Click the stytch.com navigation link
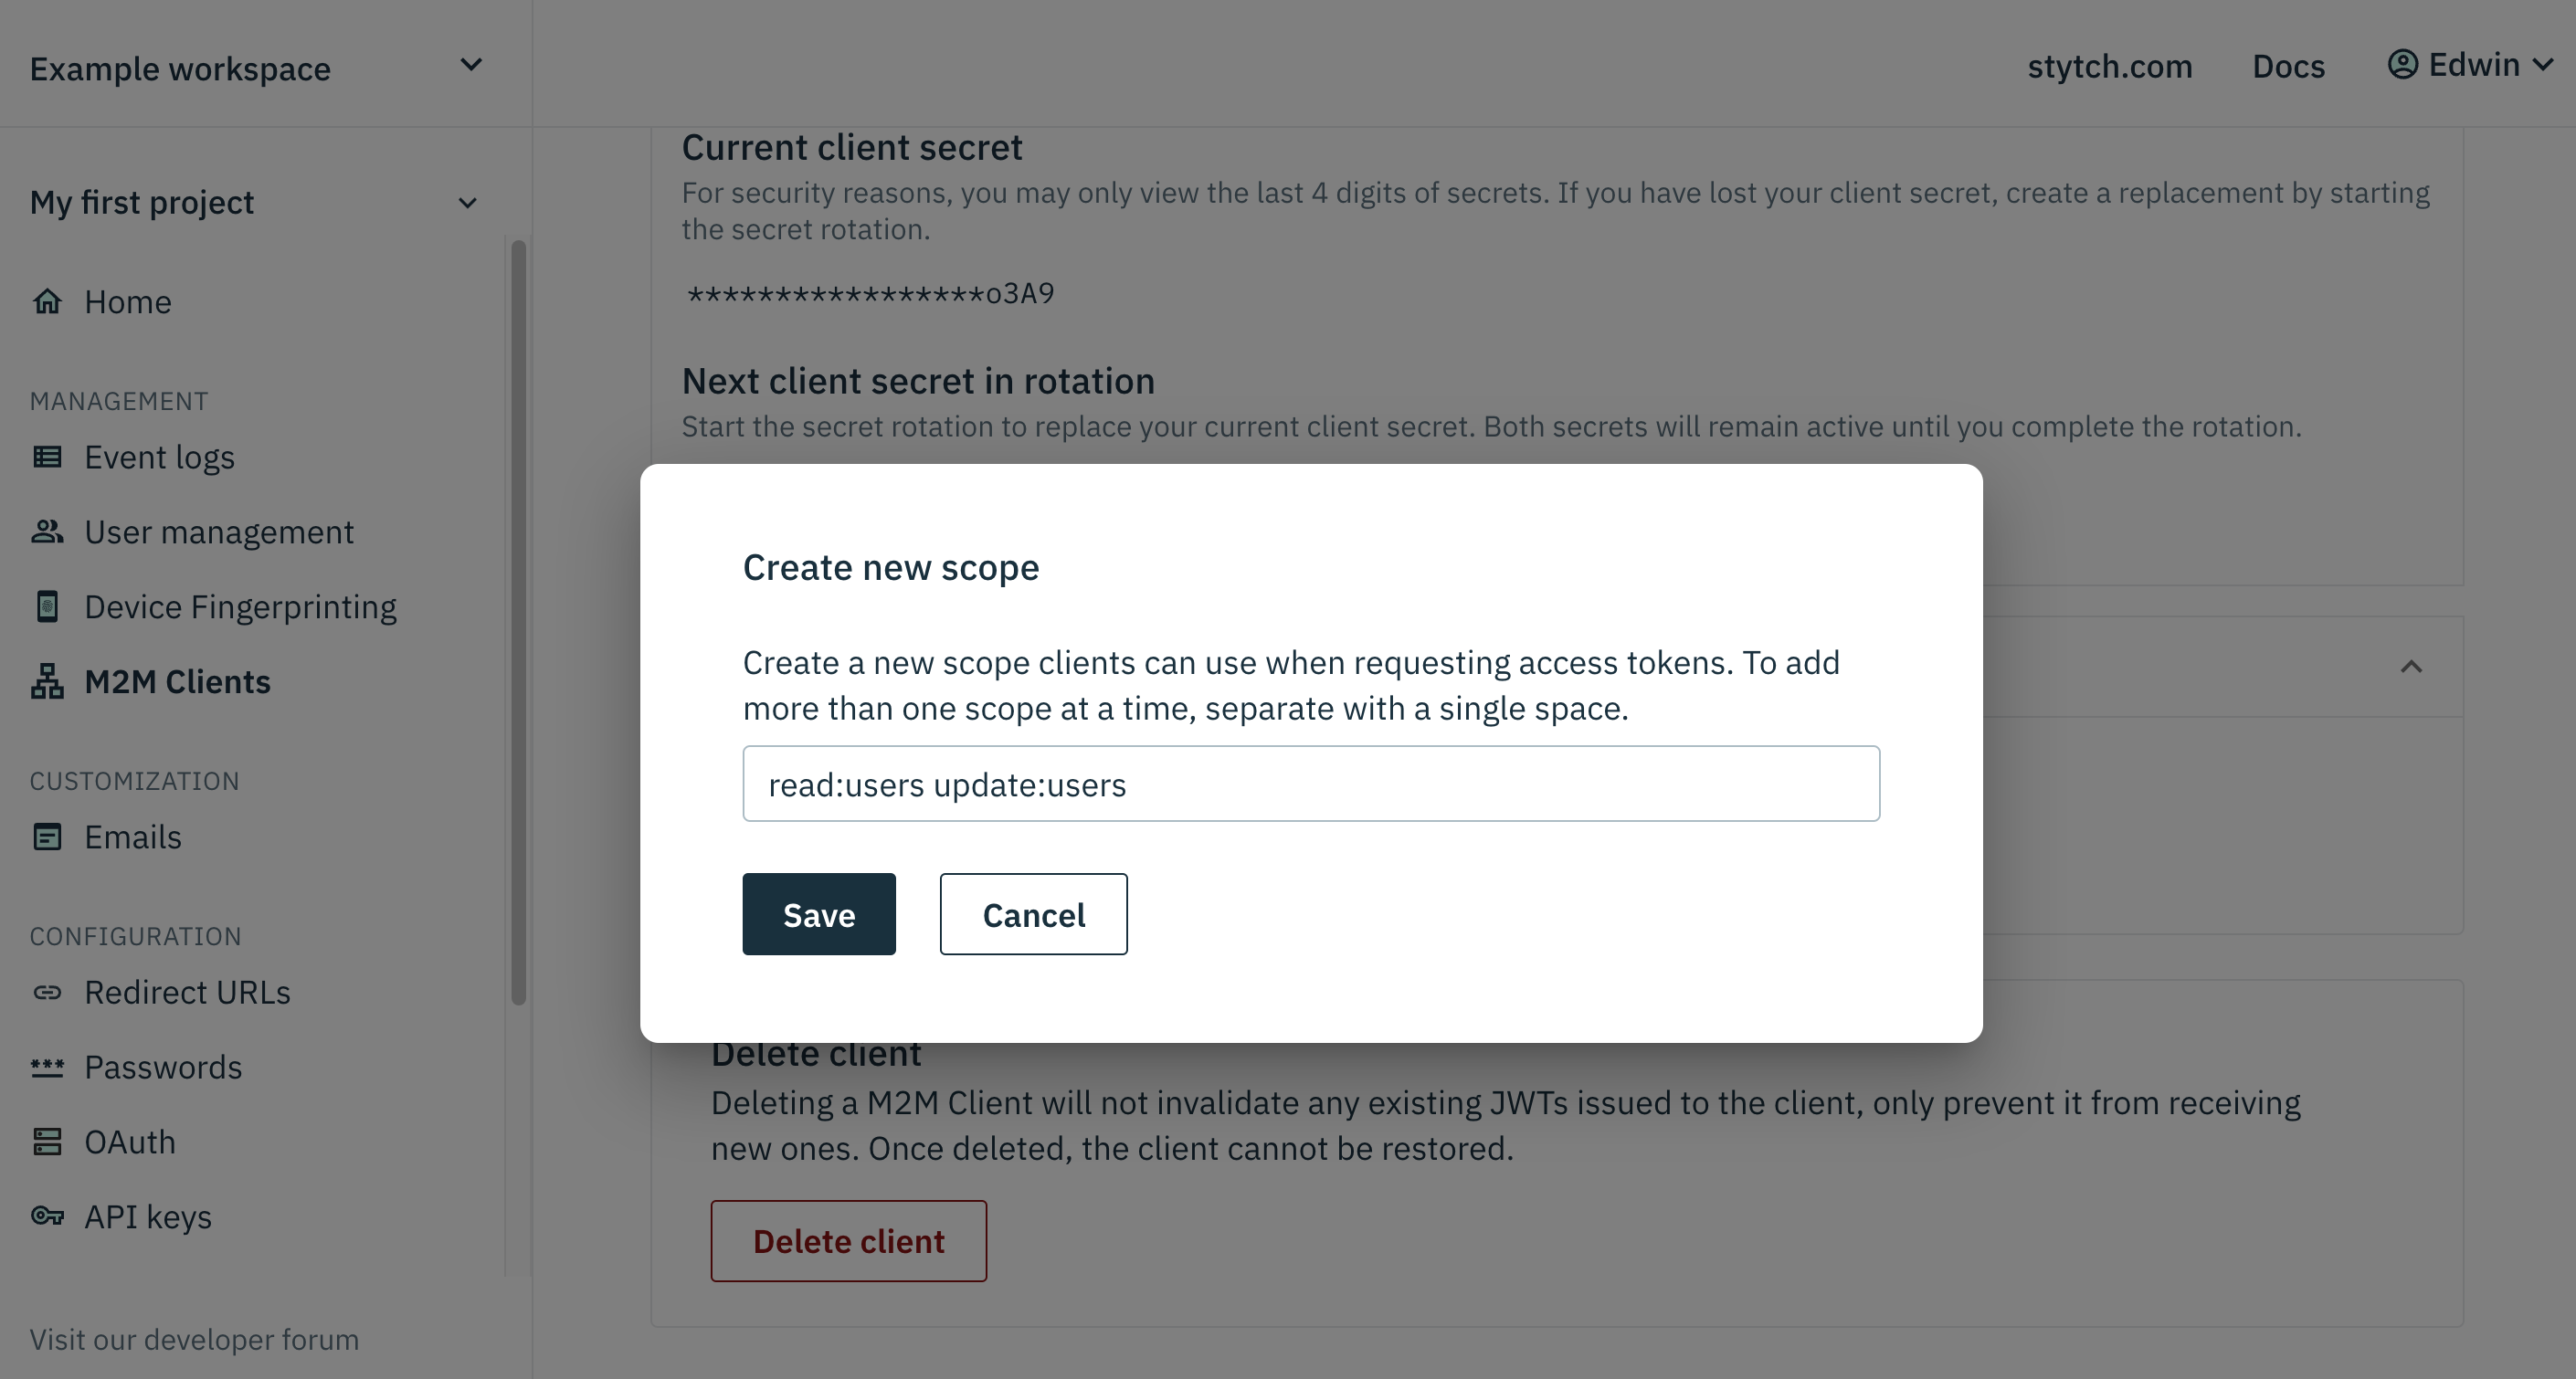Viewport: 2576px width, 1379px height. tap(2111, 65)
